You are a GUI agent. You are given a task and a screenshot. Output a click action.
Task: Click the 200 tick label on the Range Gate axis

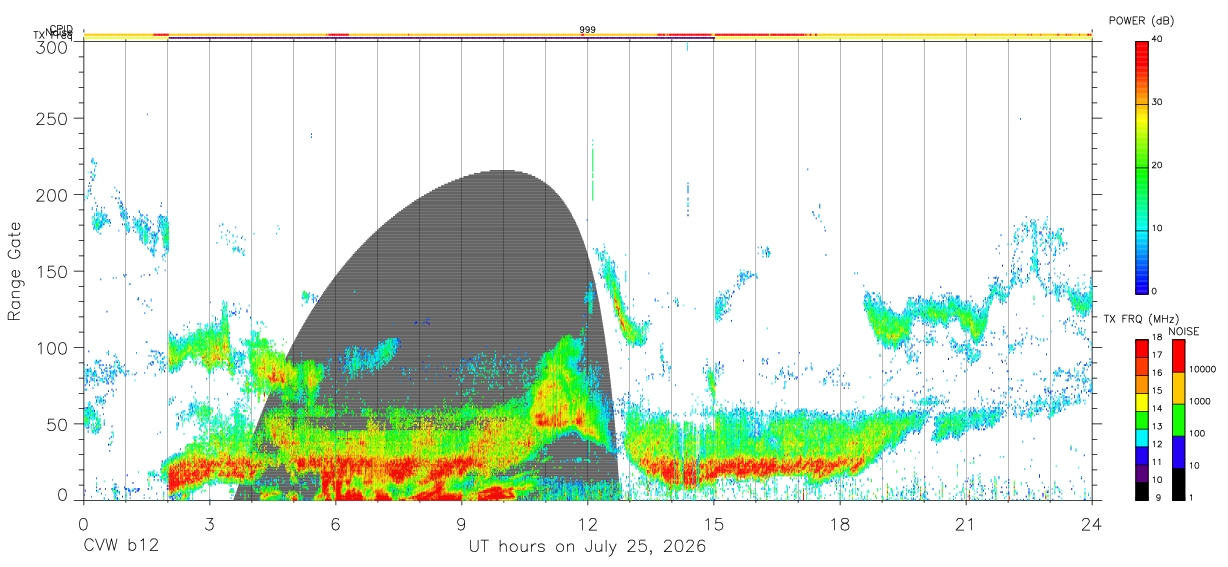pos(54,195)
